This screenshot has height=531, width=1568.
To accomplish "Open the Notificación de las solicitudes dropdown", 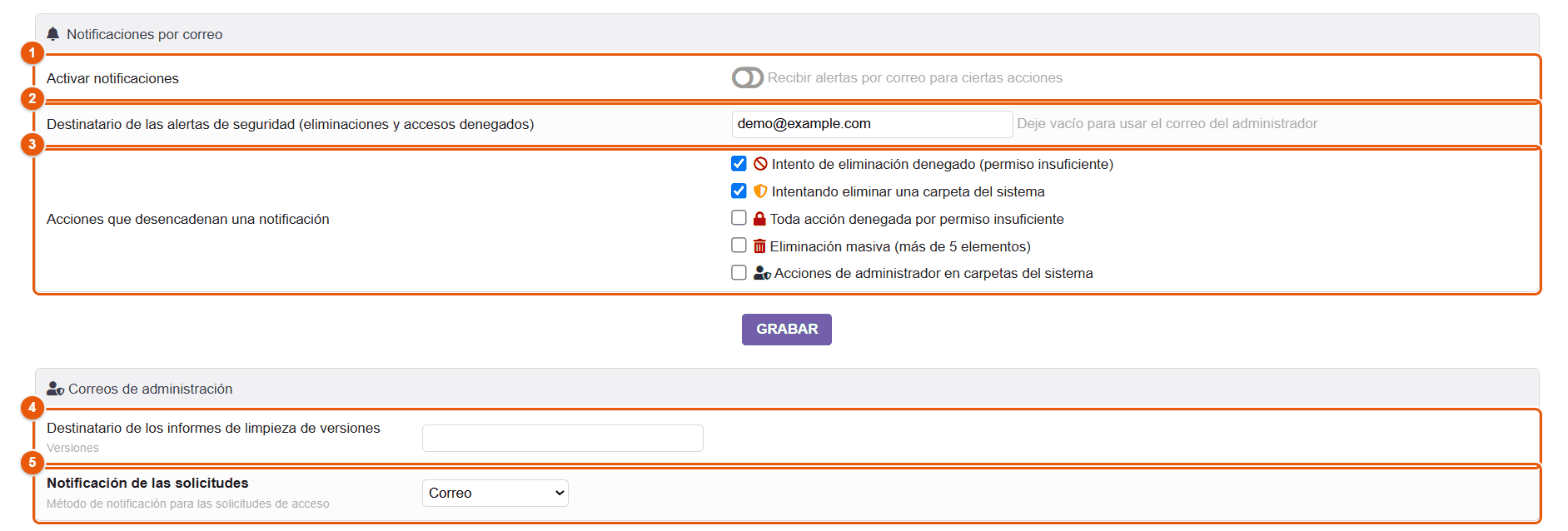I will (x=495, y=493).
